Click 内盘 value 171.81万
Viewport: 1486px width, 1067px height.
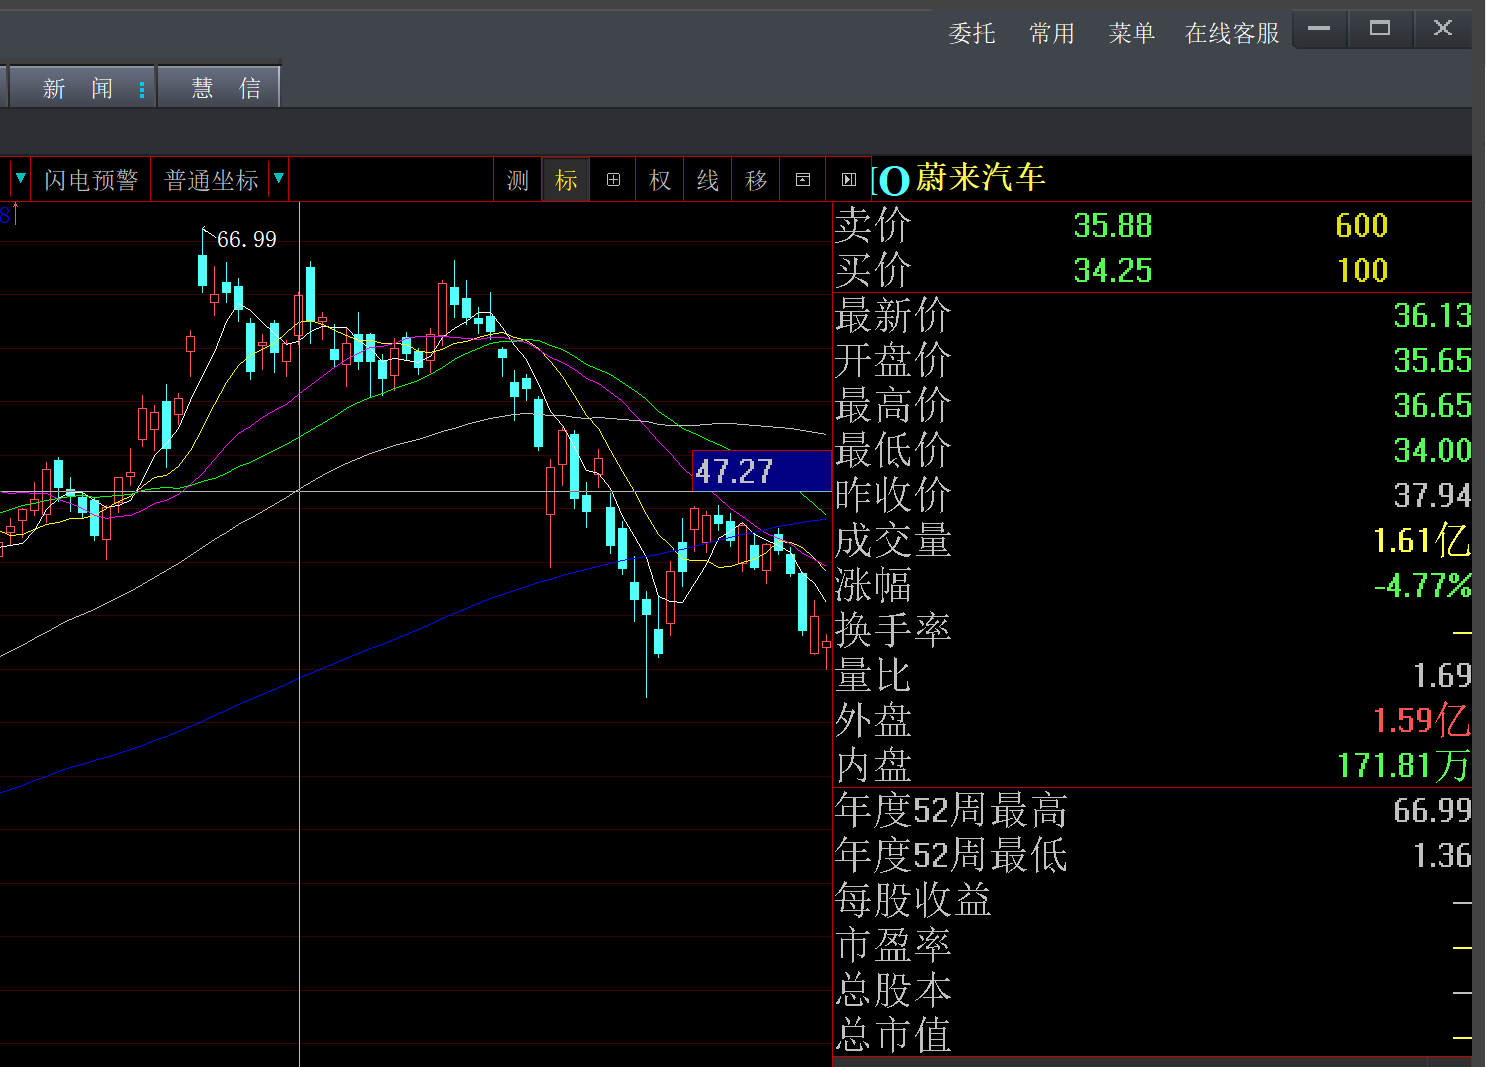(x=1404, y=766)
